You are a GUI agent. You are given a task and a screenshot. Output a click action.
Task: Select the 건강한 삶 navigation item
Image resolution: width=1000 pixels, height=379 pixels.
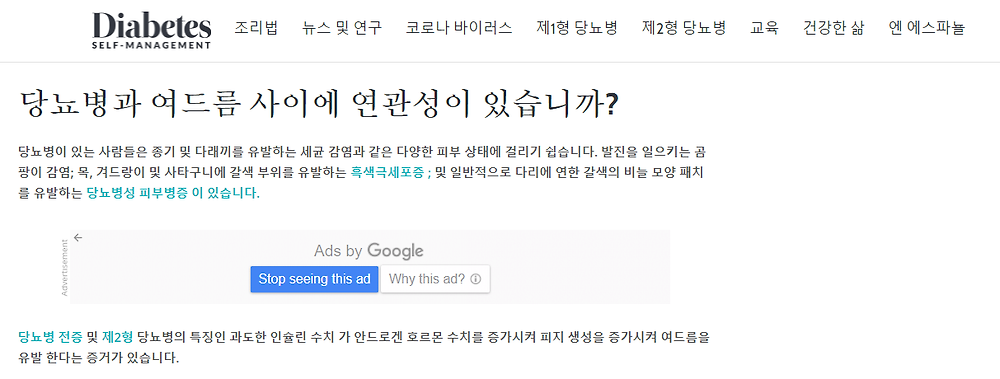[x=834, y=28]
